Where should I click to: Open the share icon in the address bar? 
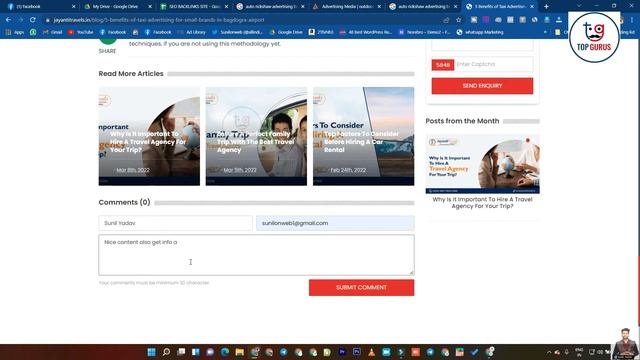[x=446, y=20]
